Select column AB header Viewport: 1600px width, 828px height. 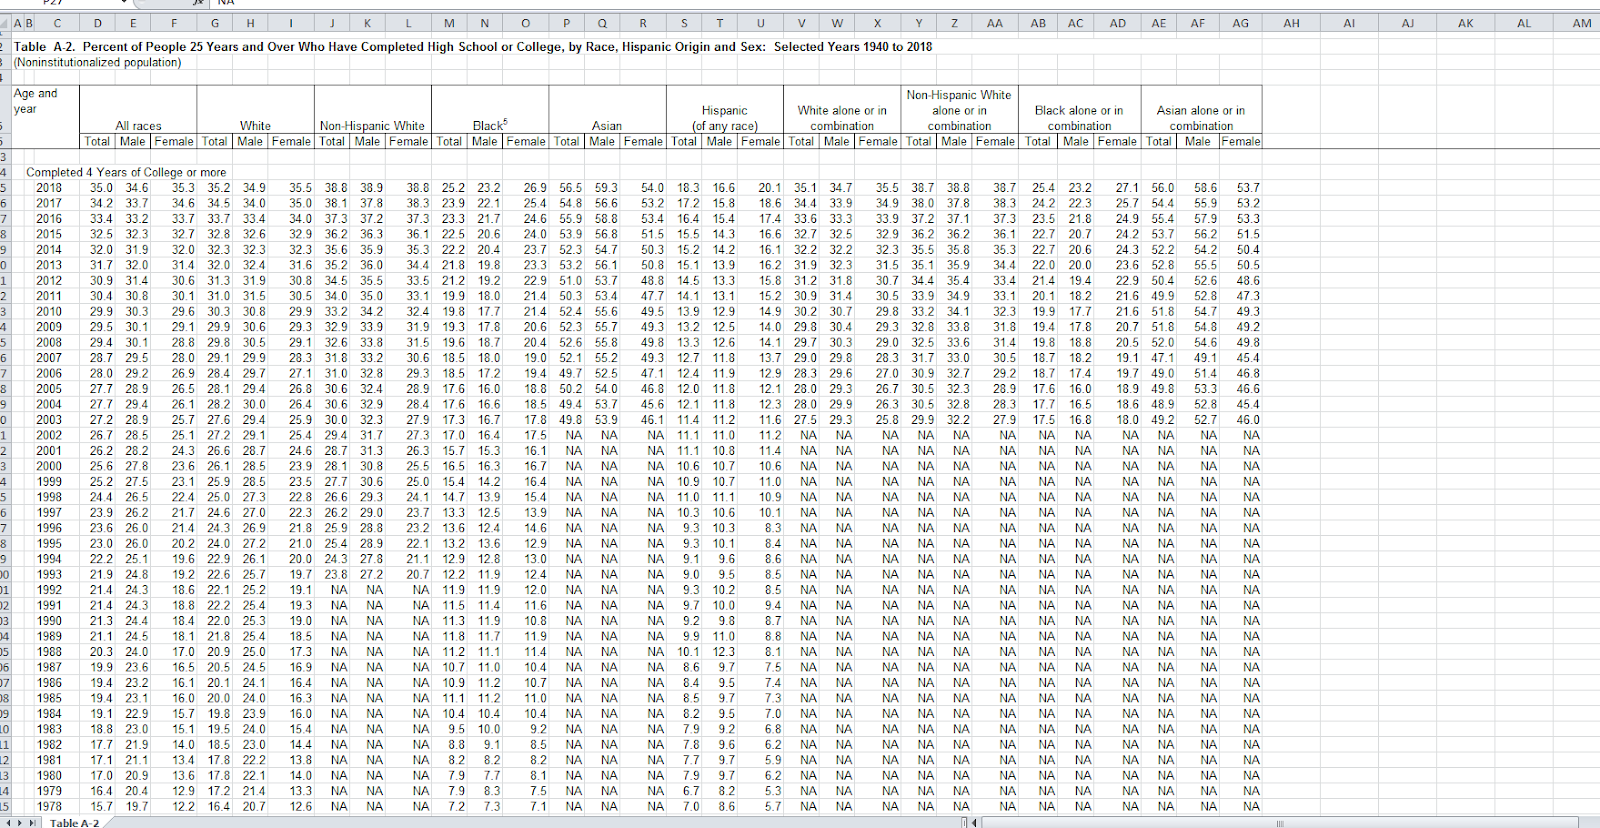click(1038, 23)
